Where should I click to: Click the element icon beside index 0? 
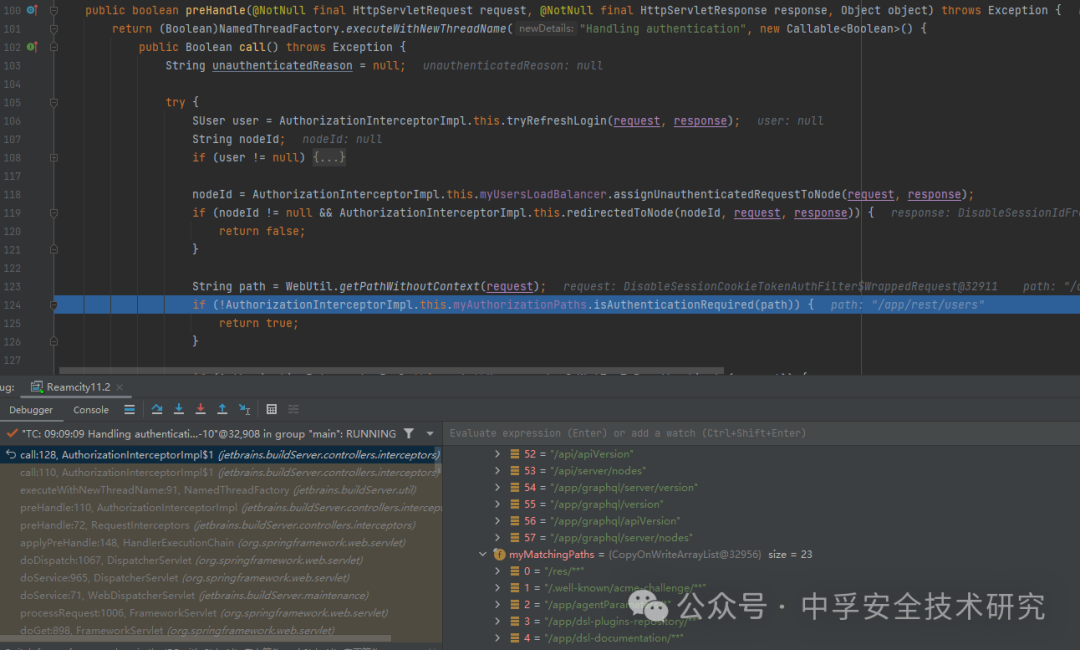click(515, 571)
